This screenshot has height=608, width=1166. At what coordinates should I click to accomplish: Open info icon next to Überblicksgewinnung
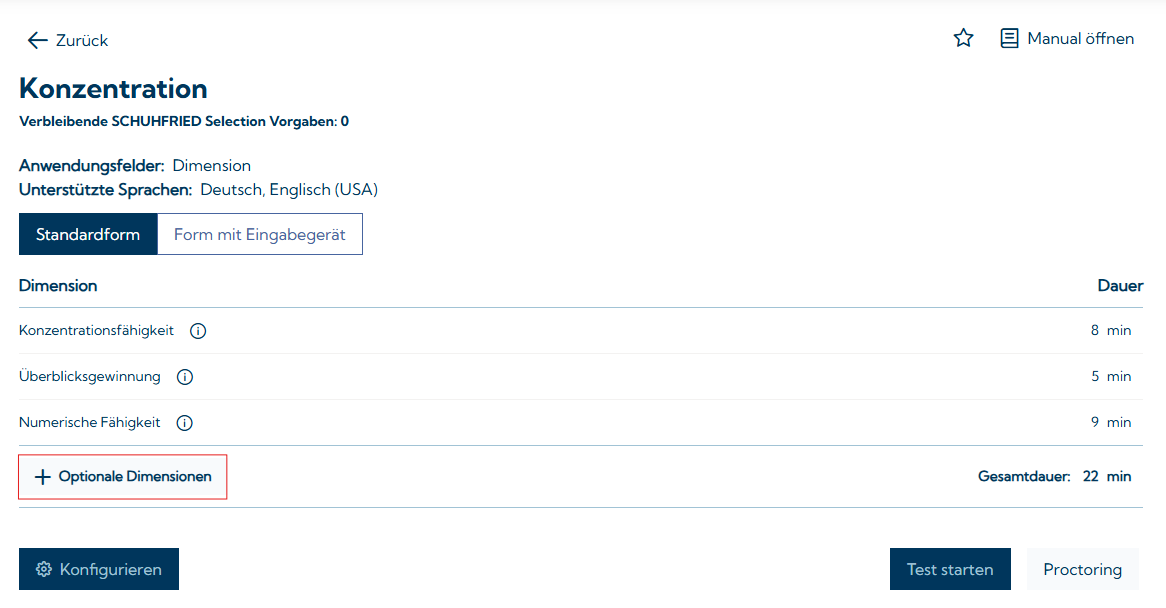pos(185,377)
